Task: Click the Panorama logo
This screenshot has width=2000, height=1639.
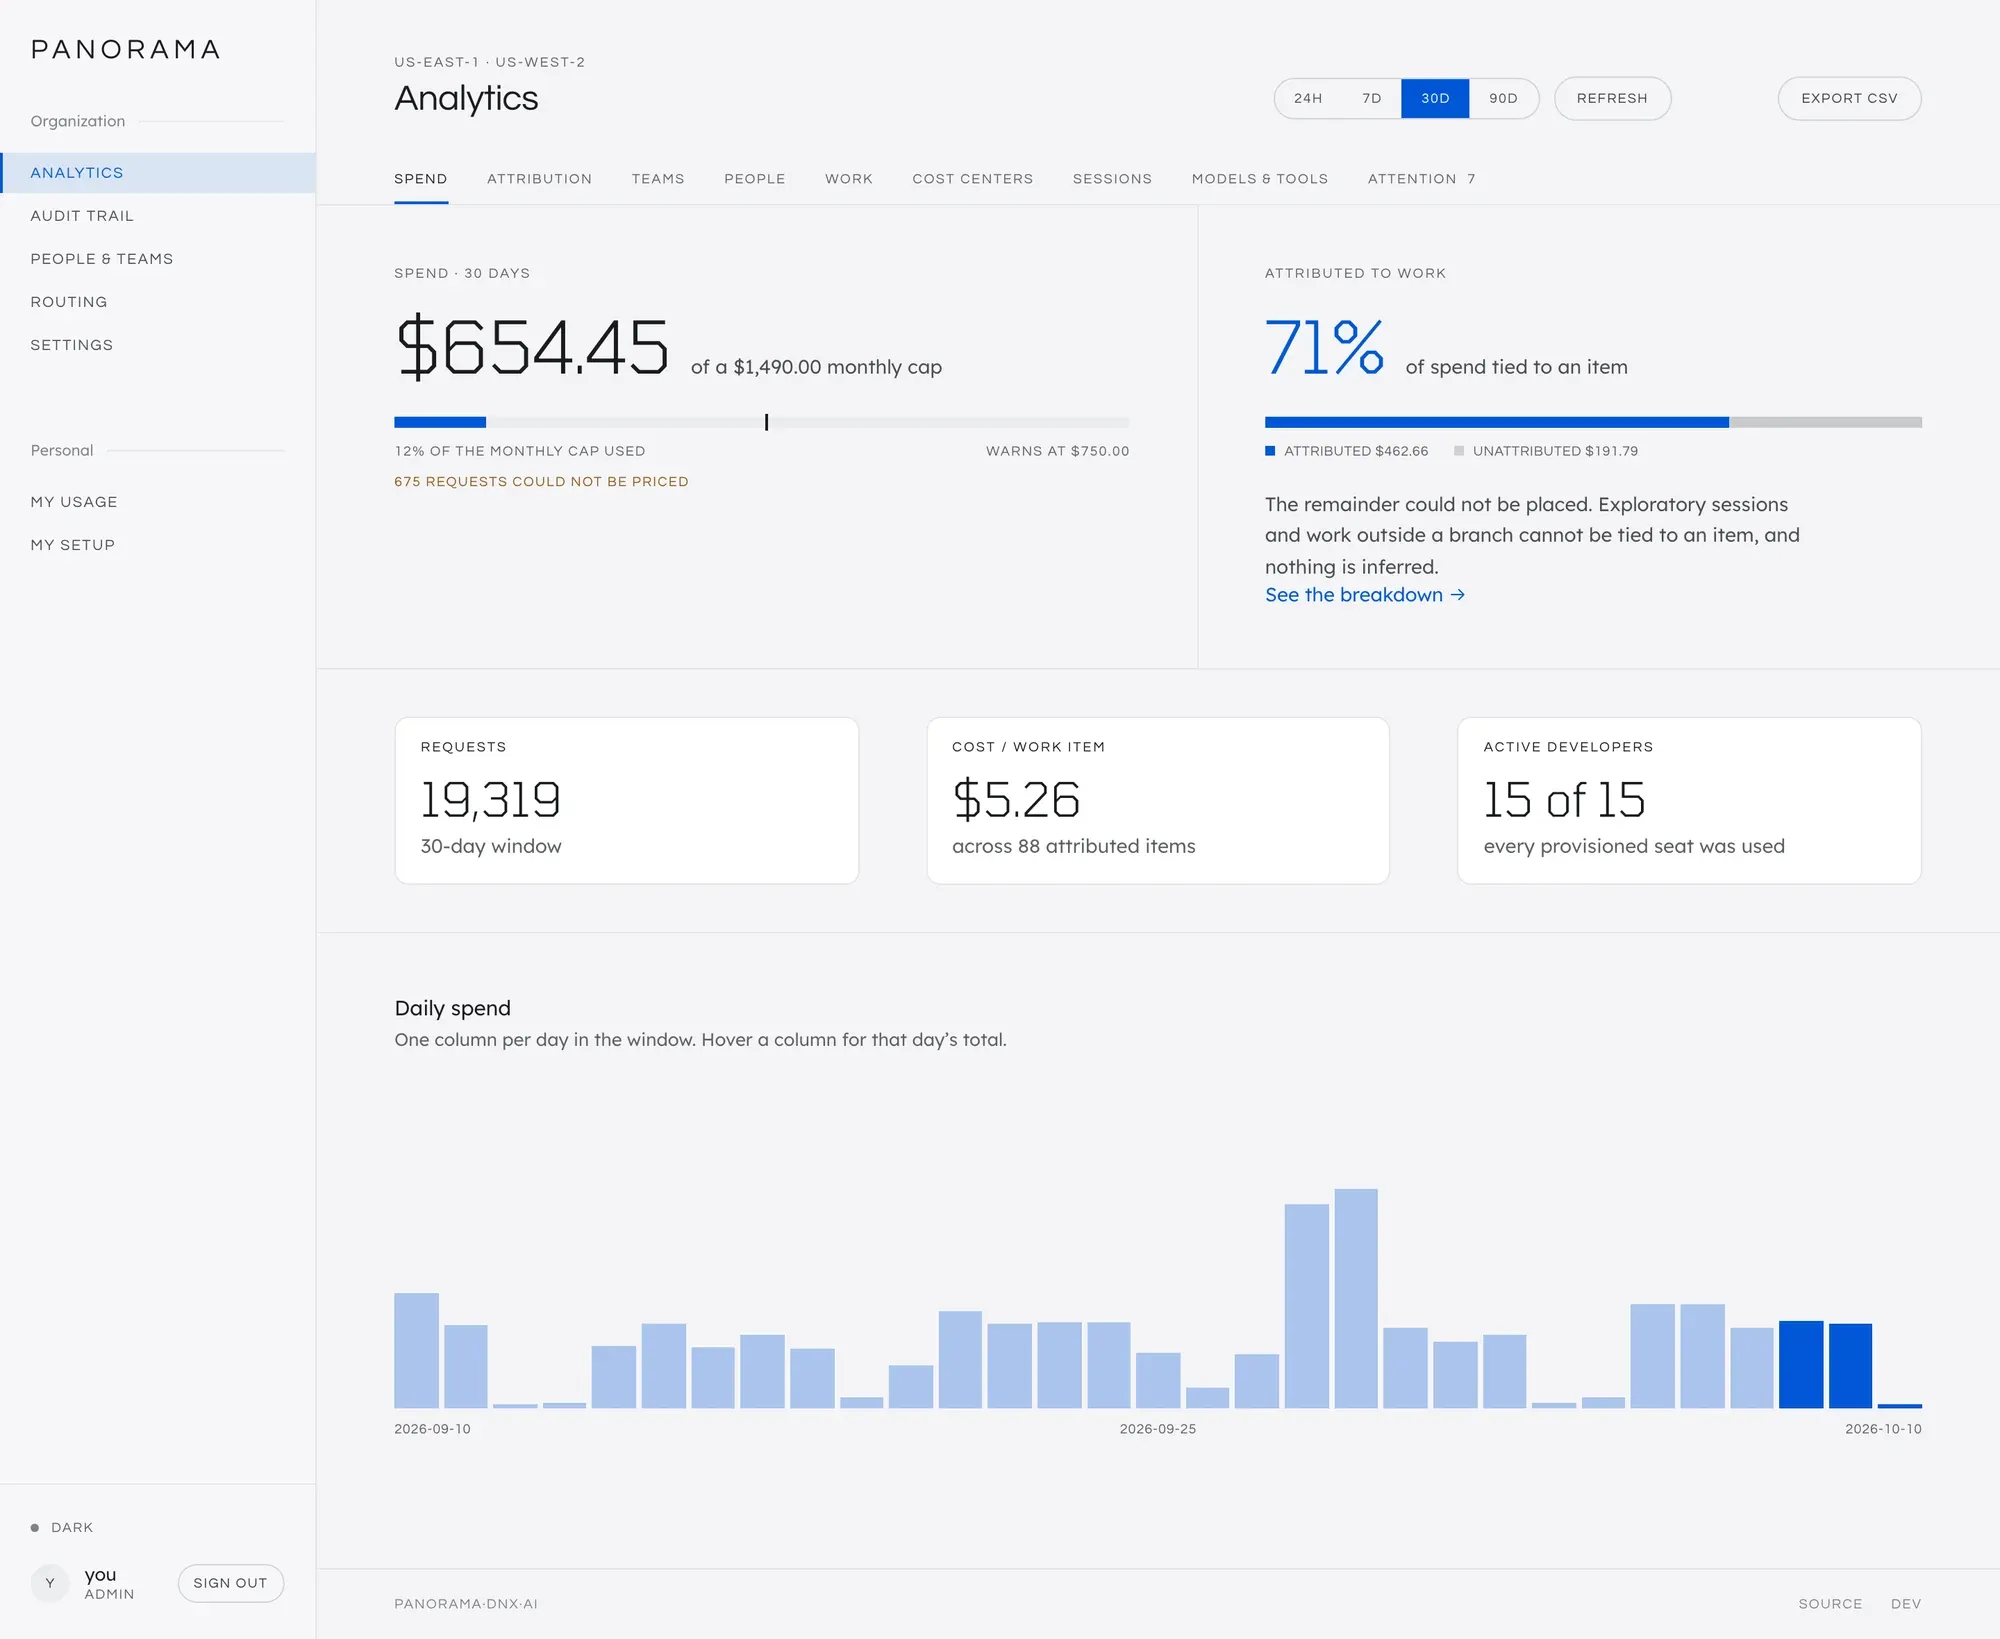Action: tap(126, 49)
